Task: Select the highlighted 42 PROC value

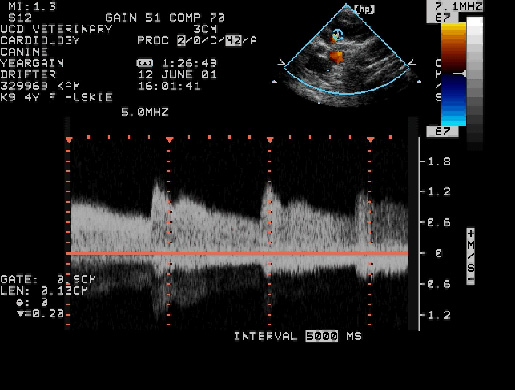Action: [x=233, y=40]
